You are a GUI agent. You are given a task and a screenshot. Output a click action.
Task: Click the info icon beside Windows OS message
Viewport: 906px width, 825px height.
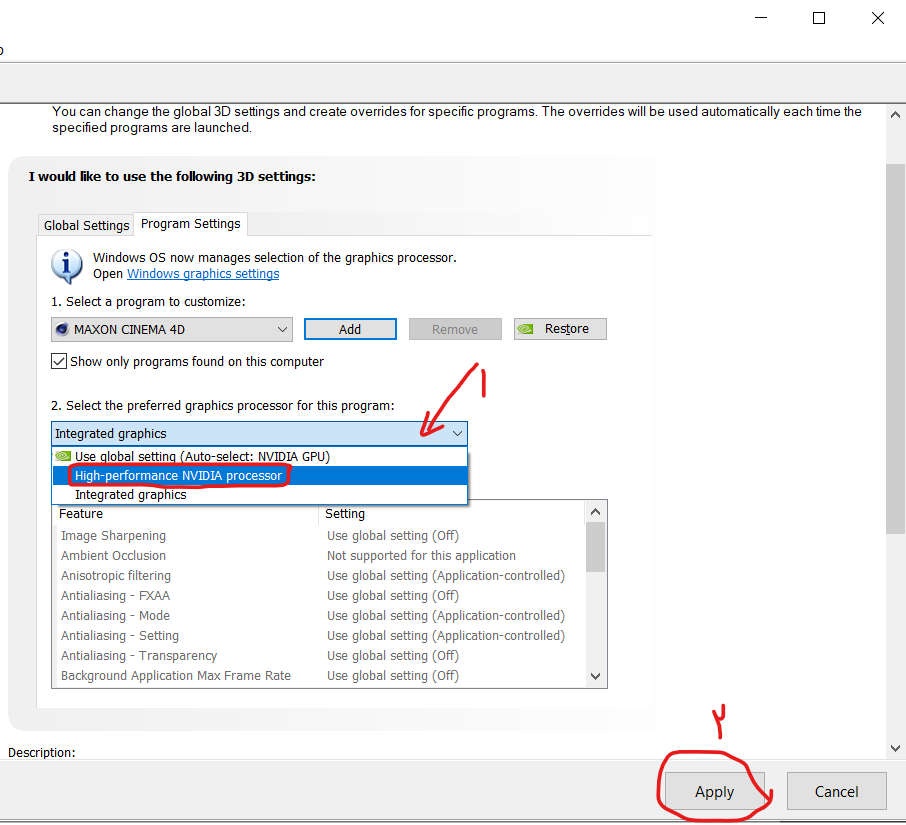(67, 266)
